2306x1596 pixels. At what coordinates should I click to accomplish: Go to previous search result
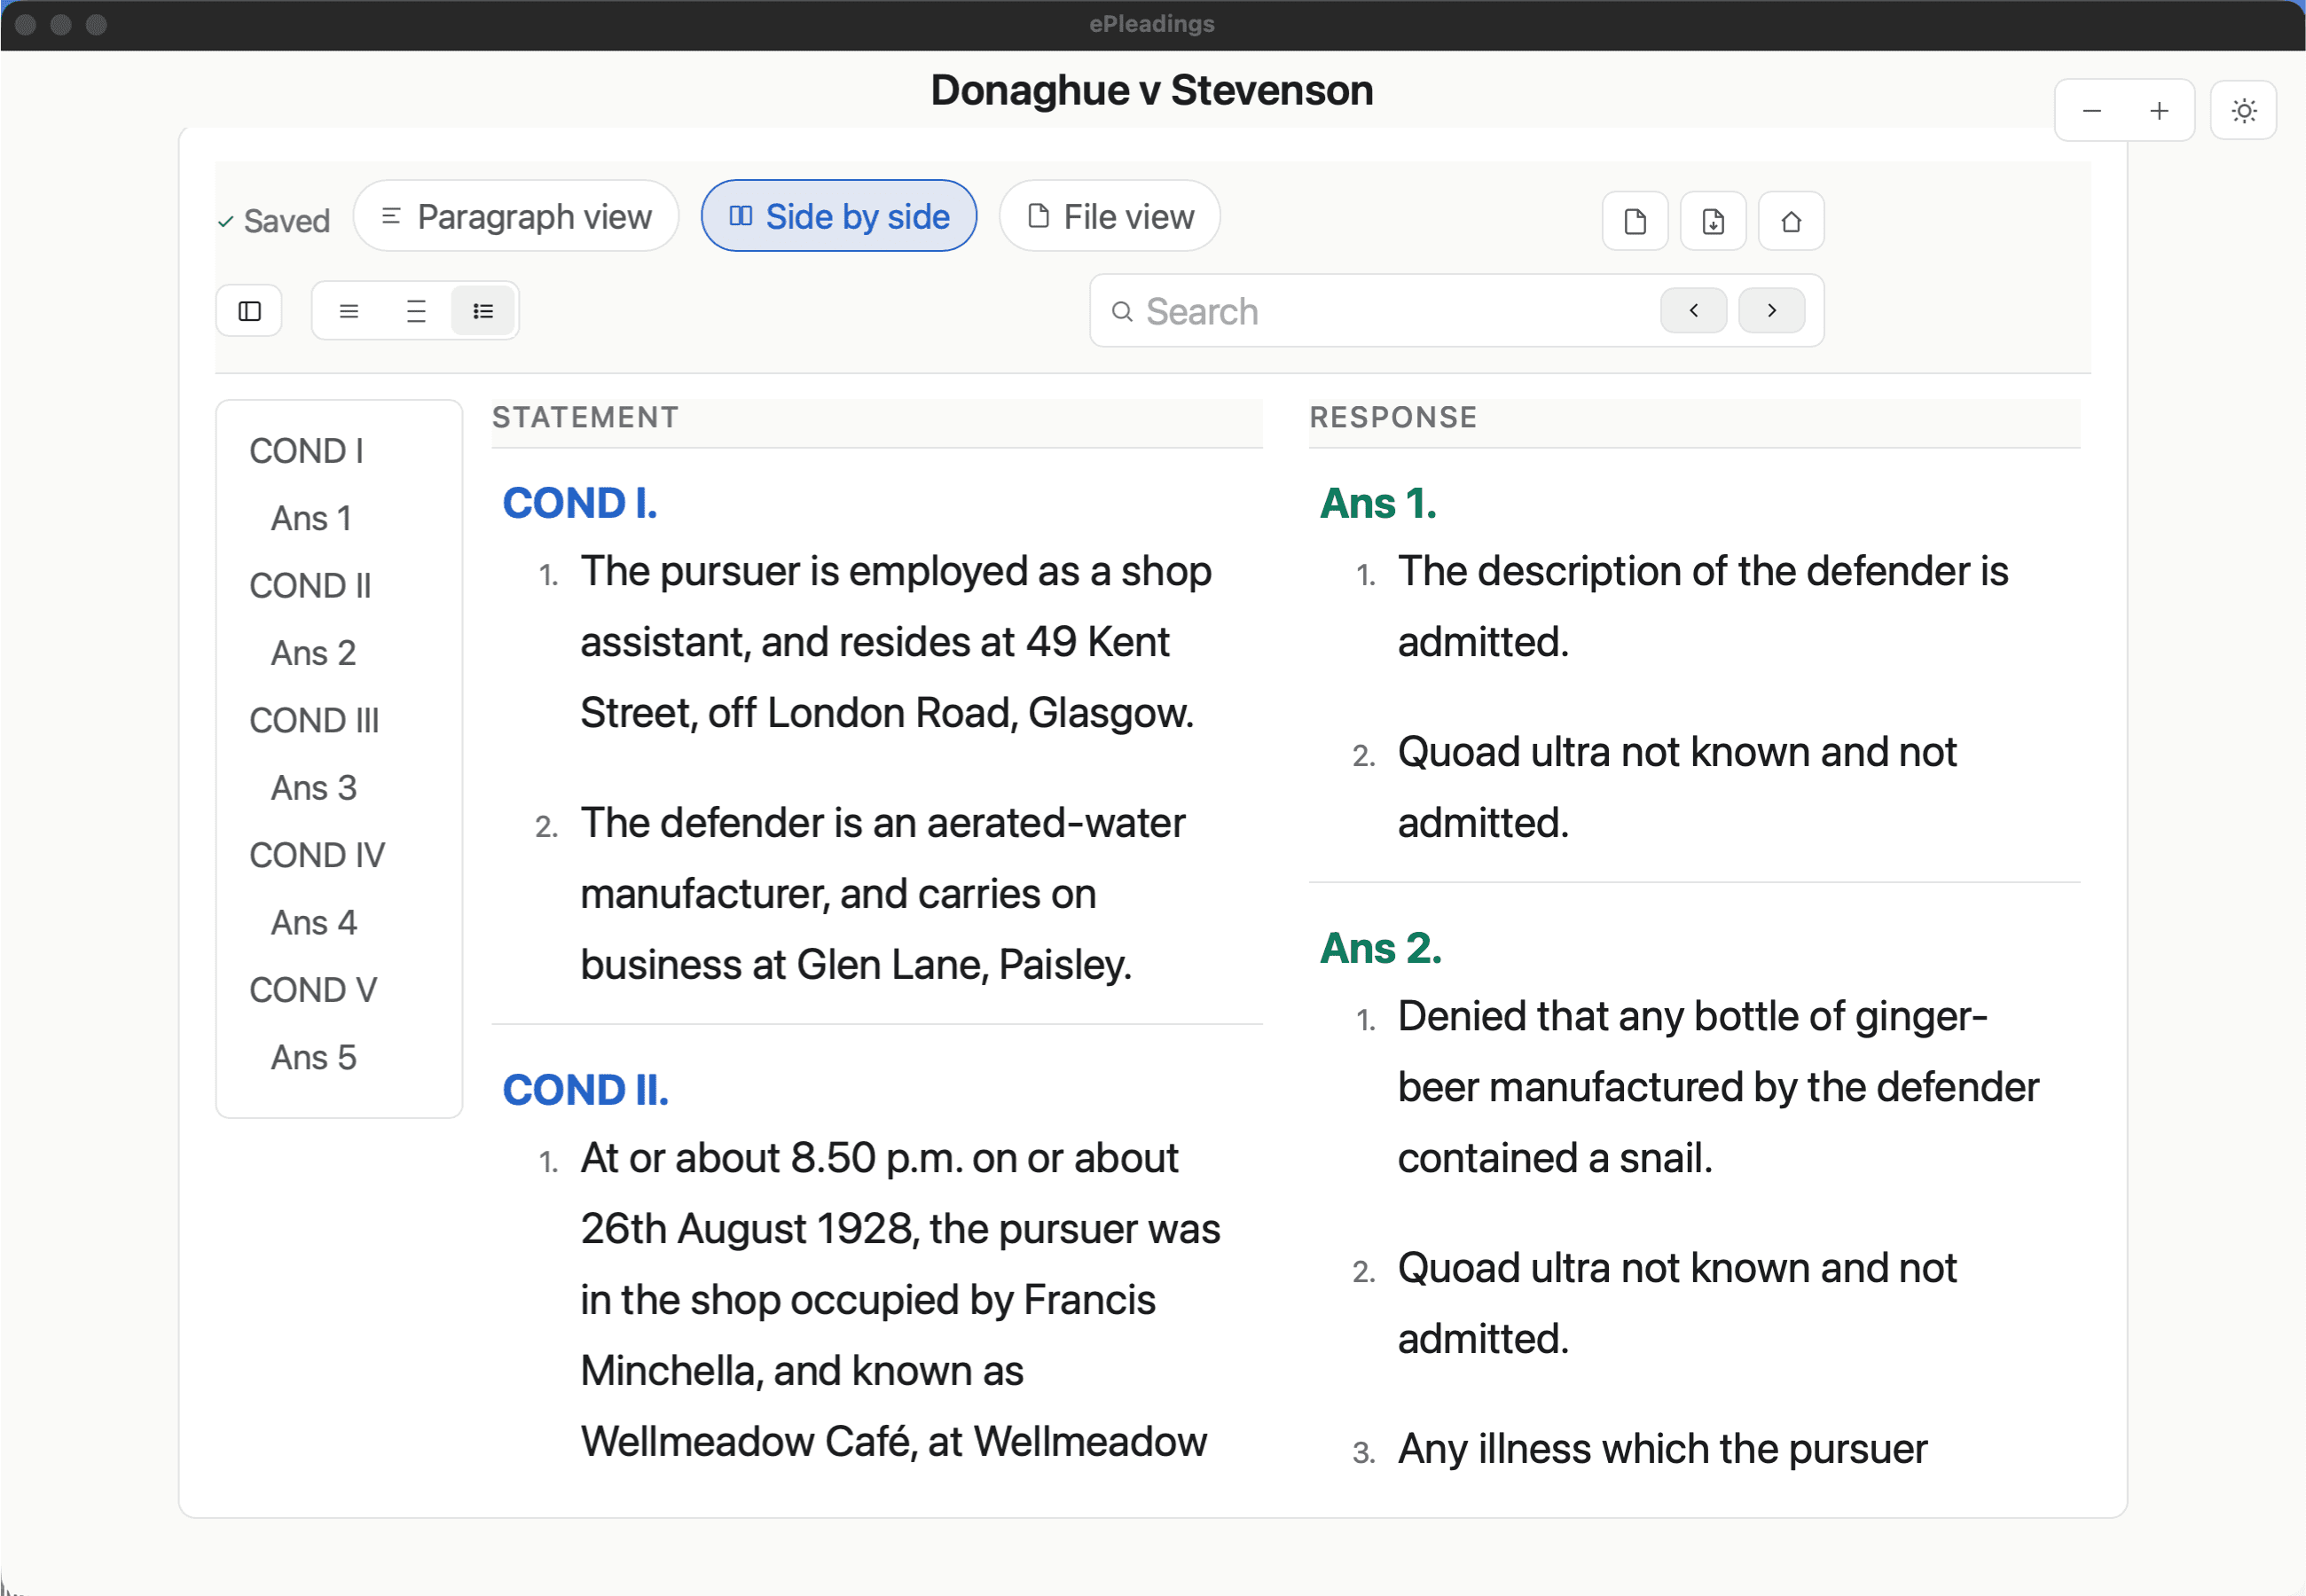[x=1693, y=310]
